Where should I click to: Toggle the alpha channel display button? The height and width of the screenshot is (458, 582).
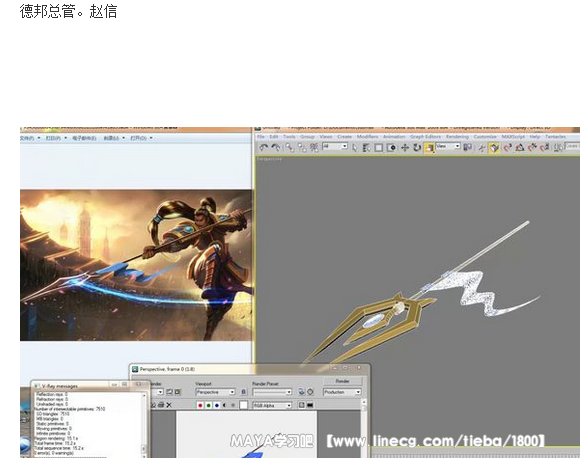point(225,405)
